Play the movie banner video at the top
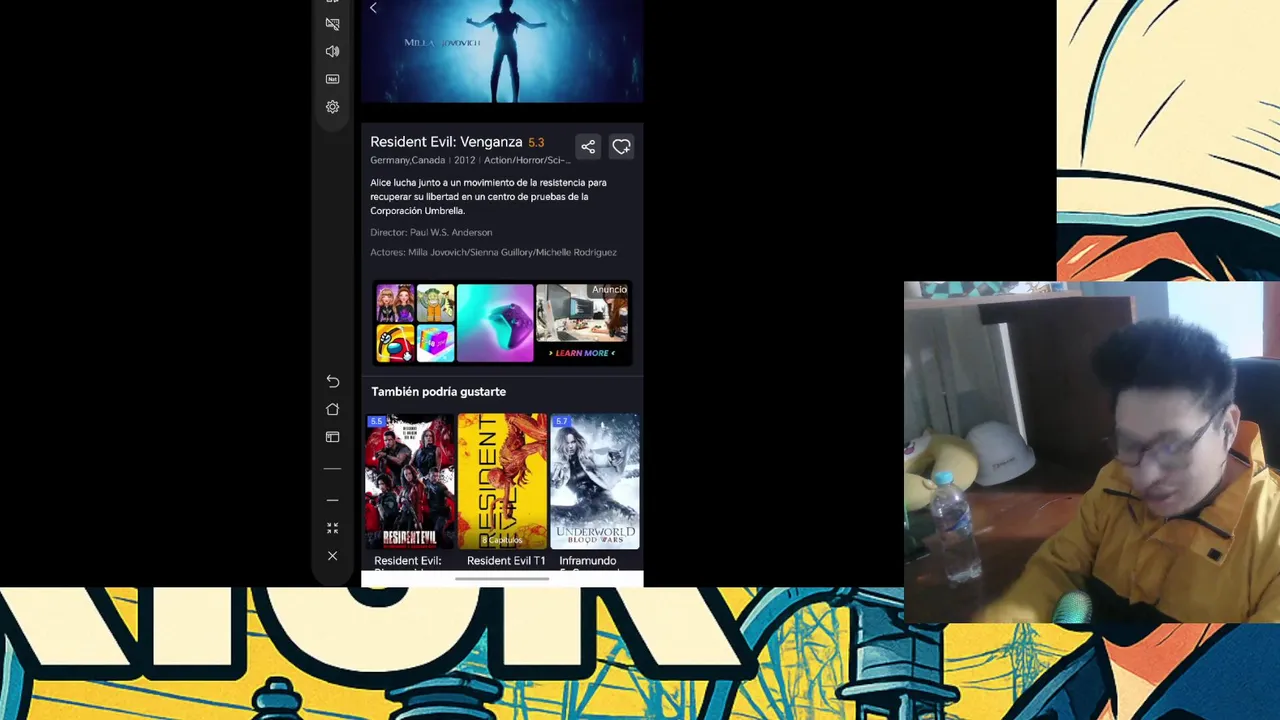 [502, 51]
